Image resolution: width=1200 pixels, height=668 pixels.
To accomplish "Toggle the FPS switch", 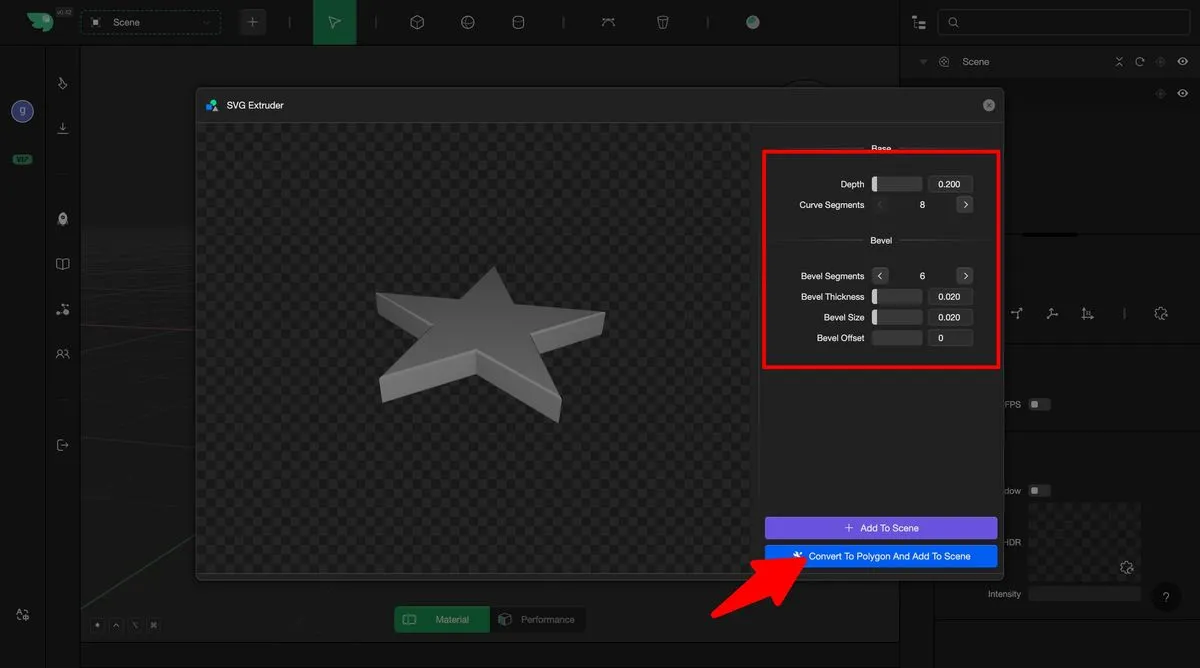I will pos(1040,404).
